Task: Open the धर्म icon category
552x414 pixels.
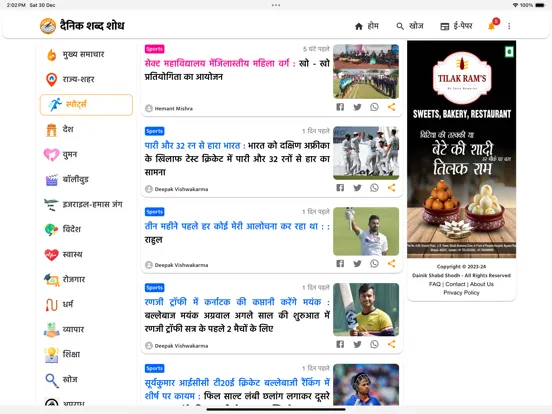Action: pyautogui.click(x=51, y=305)
